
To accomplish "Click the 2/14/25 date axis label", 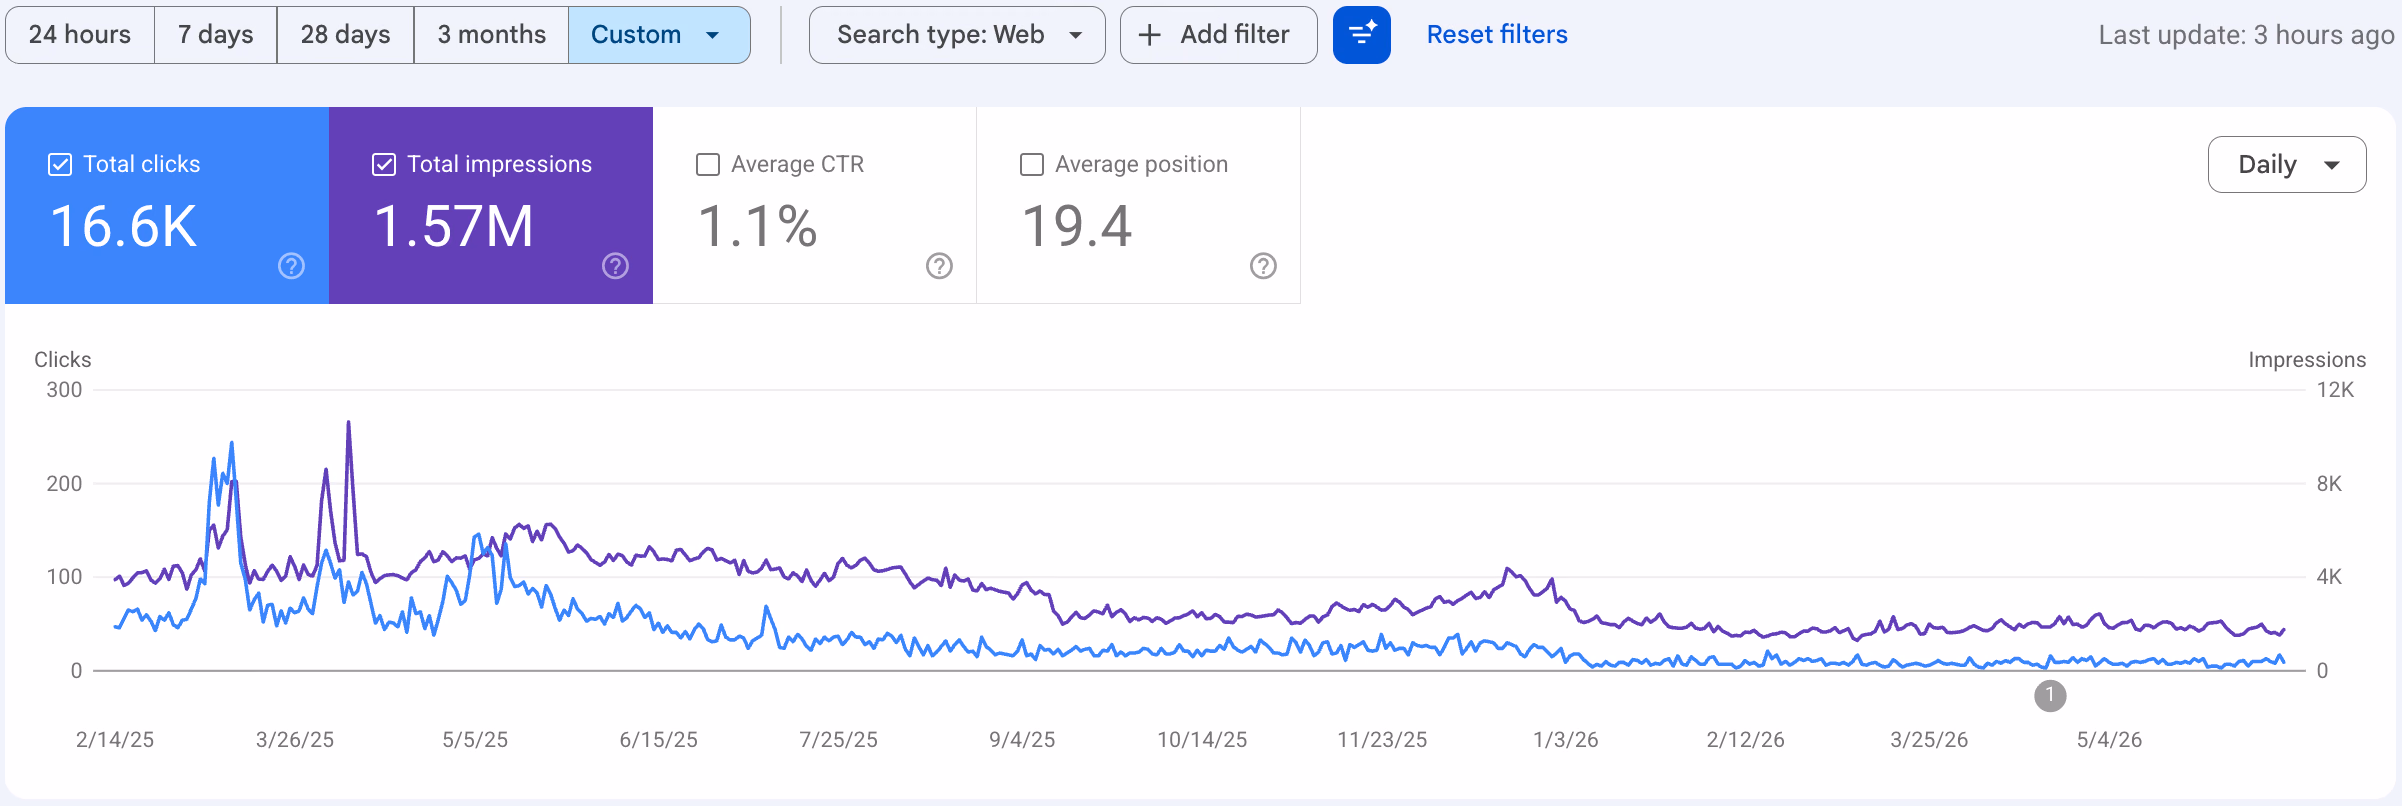I will click(115, 740).
